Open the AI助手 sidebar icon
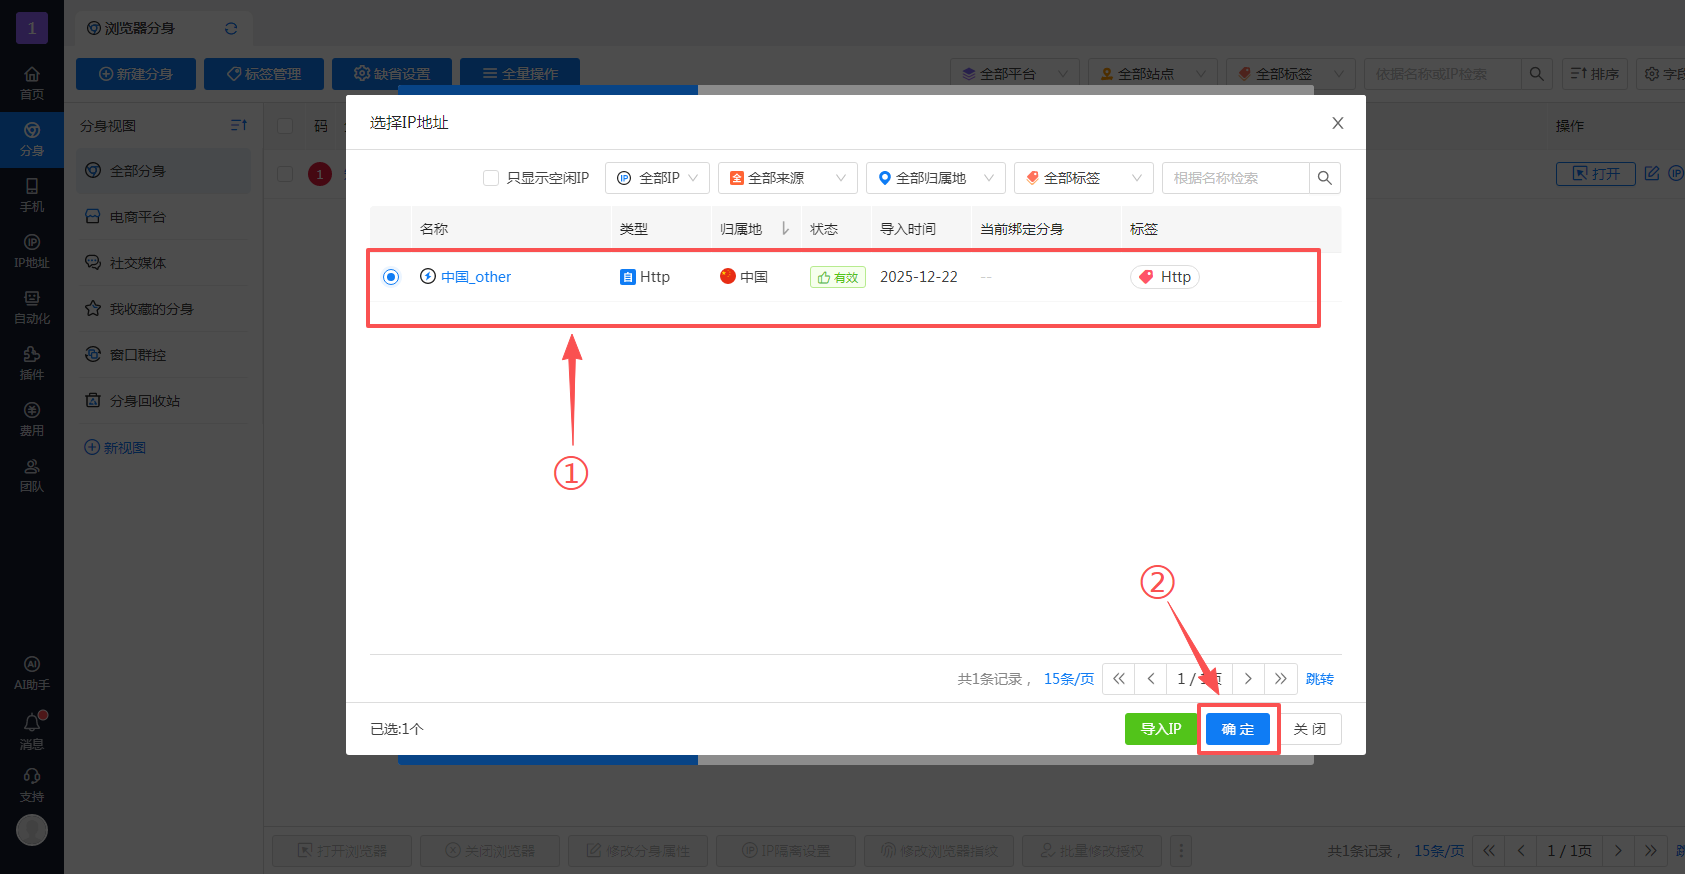The width and height of the screenshot is (1685, 874). (x=32, y=673)
